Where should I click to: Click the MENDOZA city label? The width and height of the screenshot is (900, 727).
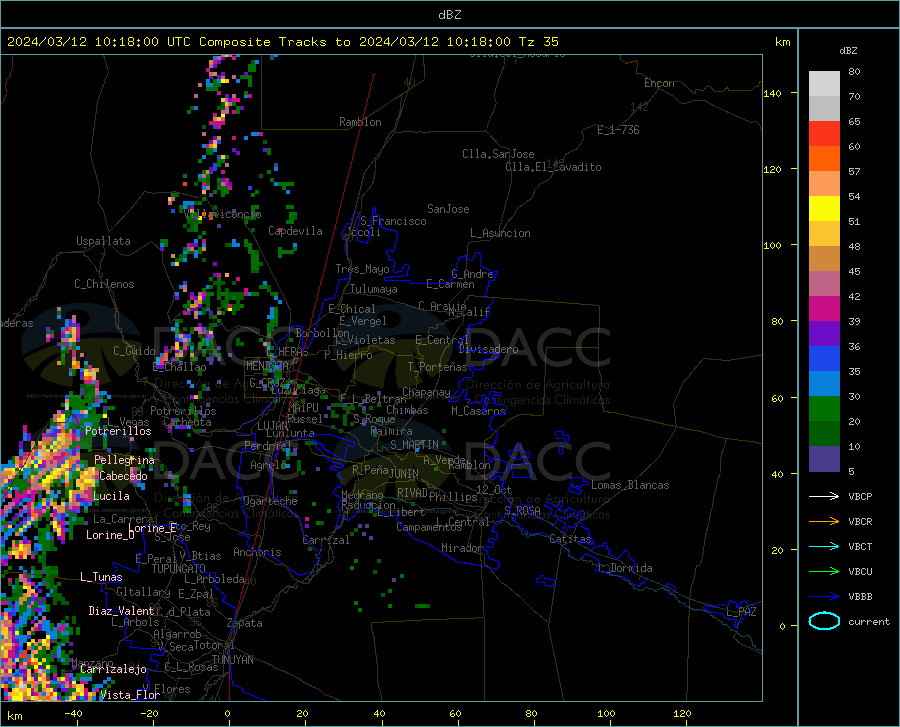coord(267,366)
